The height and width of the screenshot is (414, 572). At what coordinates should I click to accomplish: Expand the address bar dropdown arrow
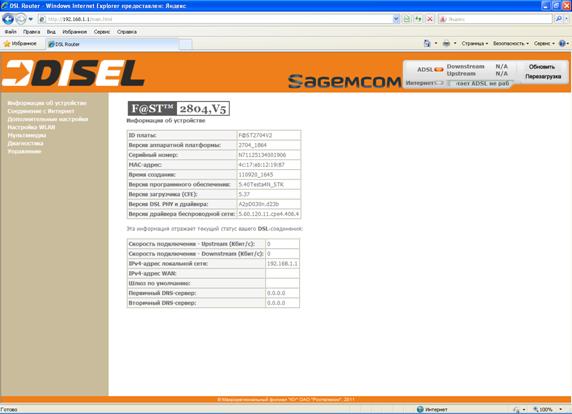[396, 19]
